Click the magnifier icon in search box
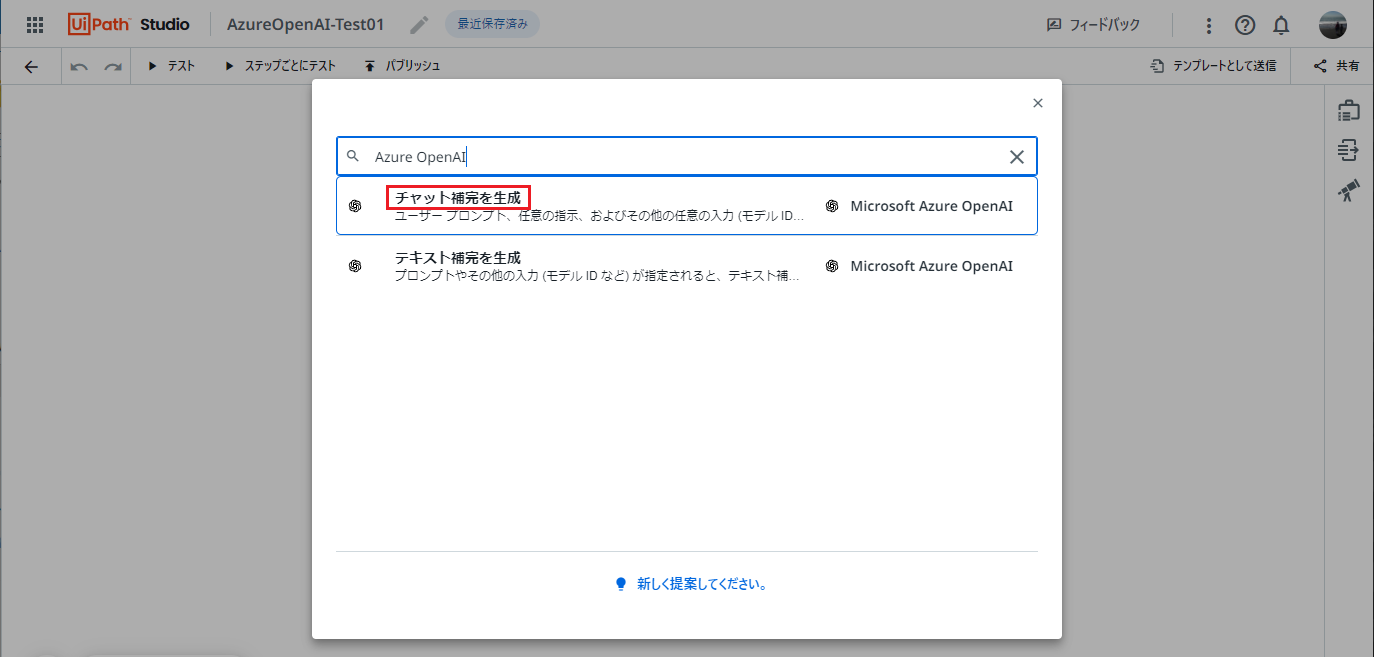The image size is (1374, 657). (x=353, y=156)
